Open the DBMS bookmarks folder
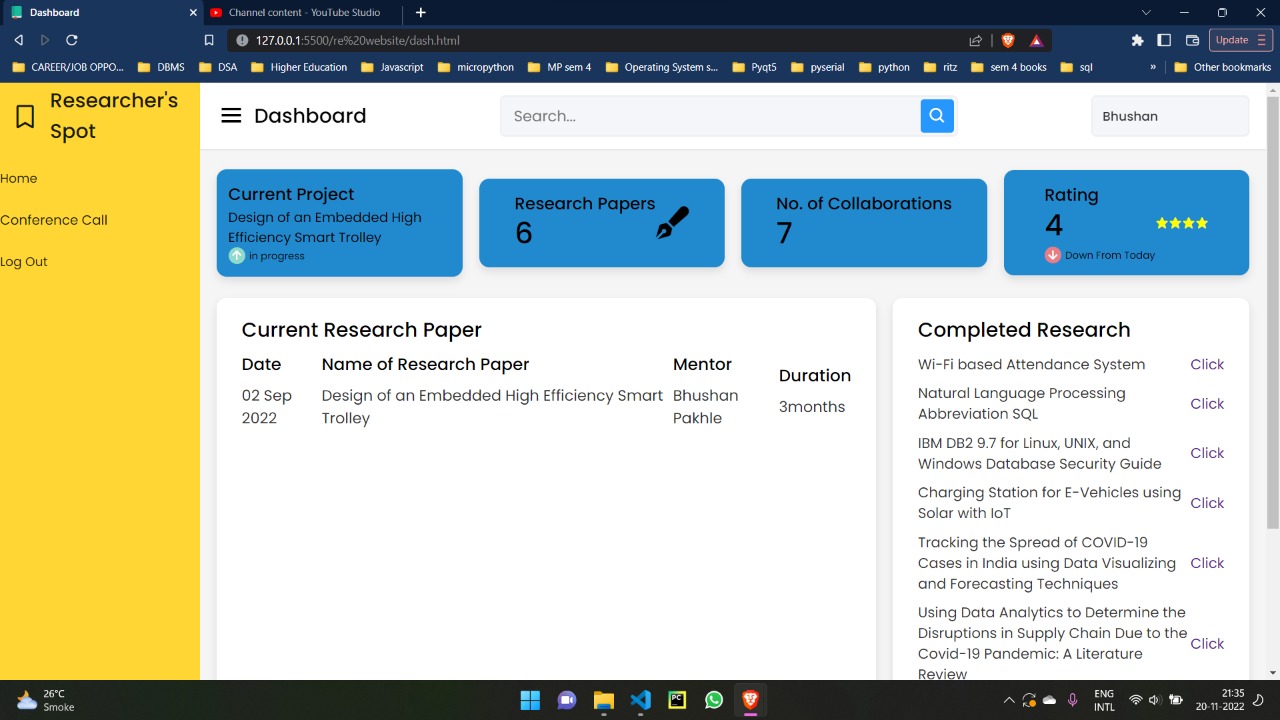Image resolution: width=1280 pixels, height=720 pixels. coord(161,67)
